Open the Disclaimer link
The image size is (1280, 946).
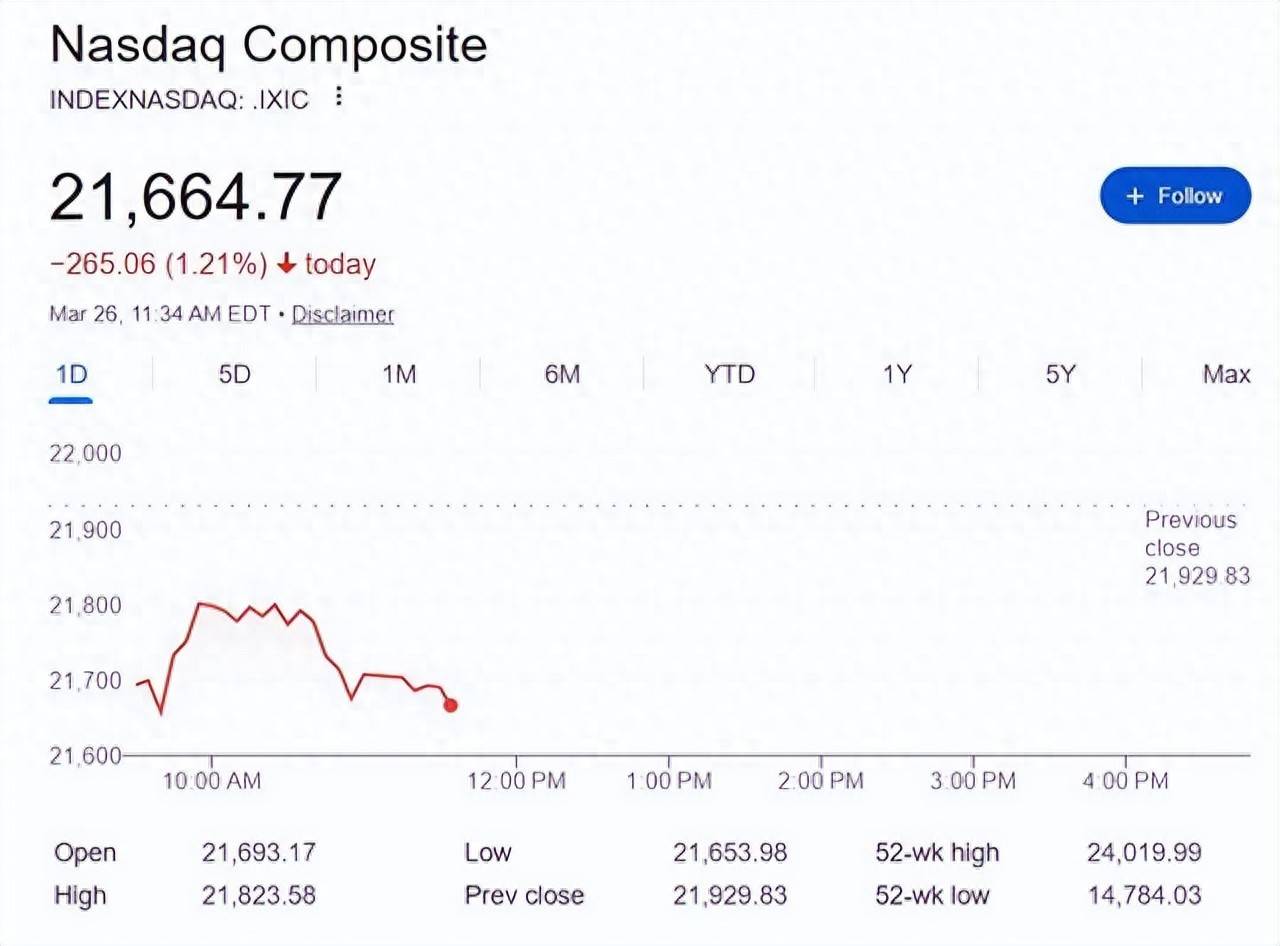coord(343,315)
